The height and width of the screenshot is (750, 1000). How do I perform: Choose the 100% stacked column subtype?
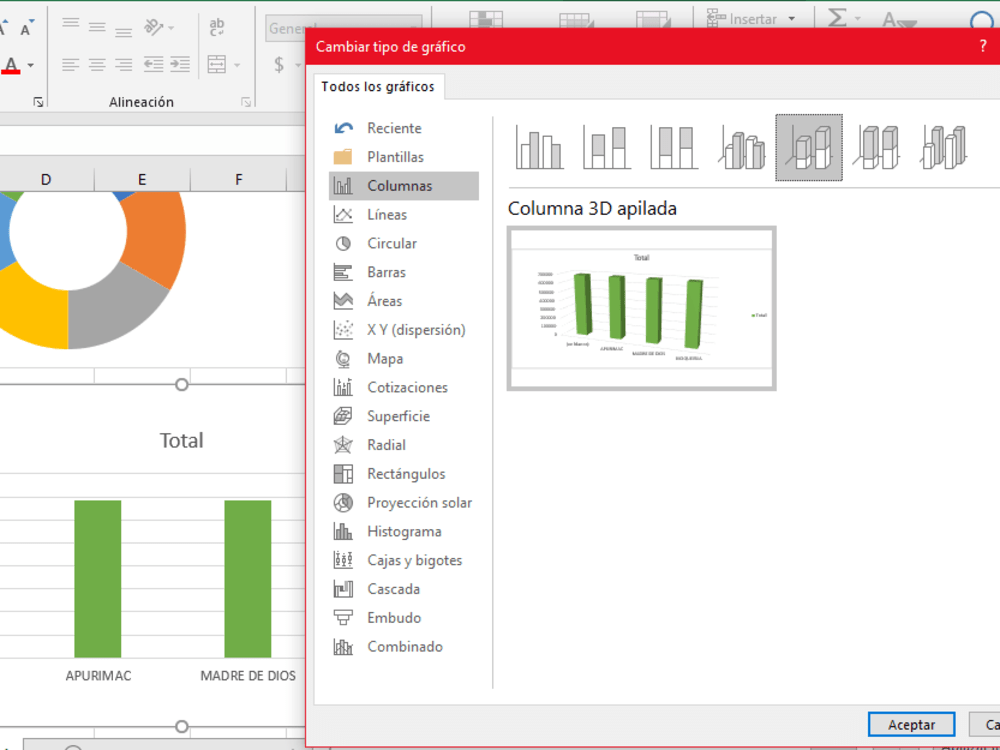(x=674, y=148)
